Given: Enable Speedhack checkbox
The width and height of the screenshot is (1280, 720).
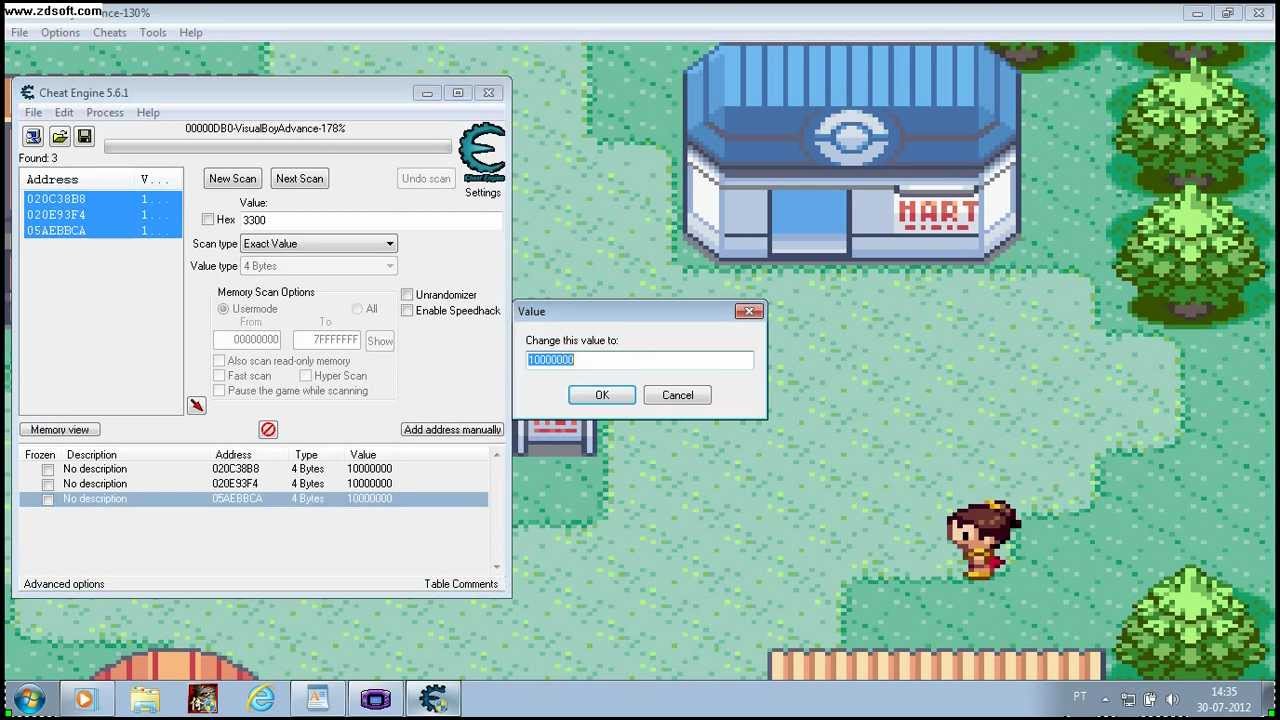Looking at the screenshot, I should [407, 311].
